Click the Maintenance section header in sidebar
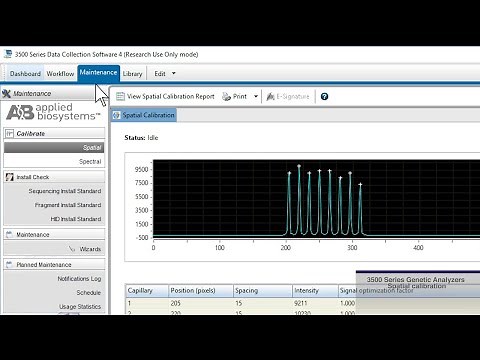The image size is (480, 360). pyautogui.click(x=54, y=235)
